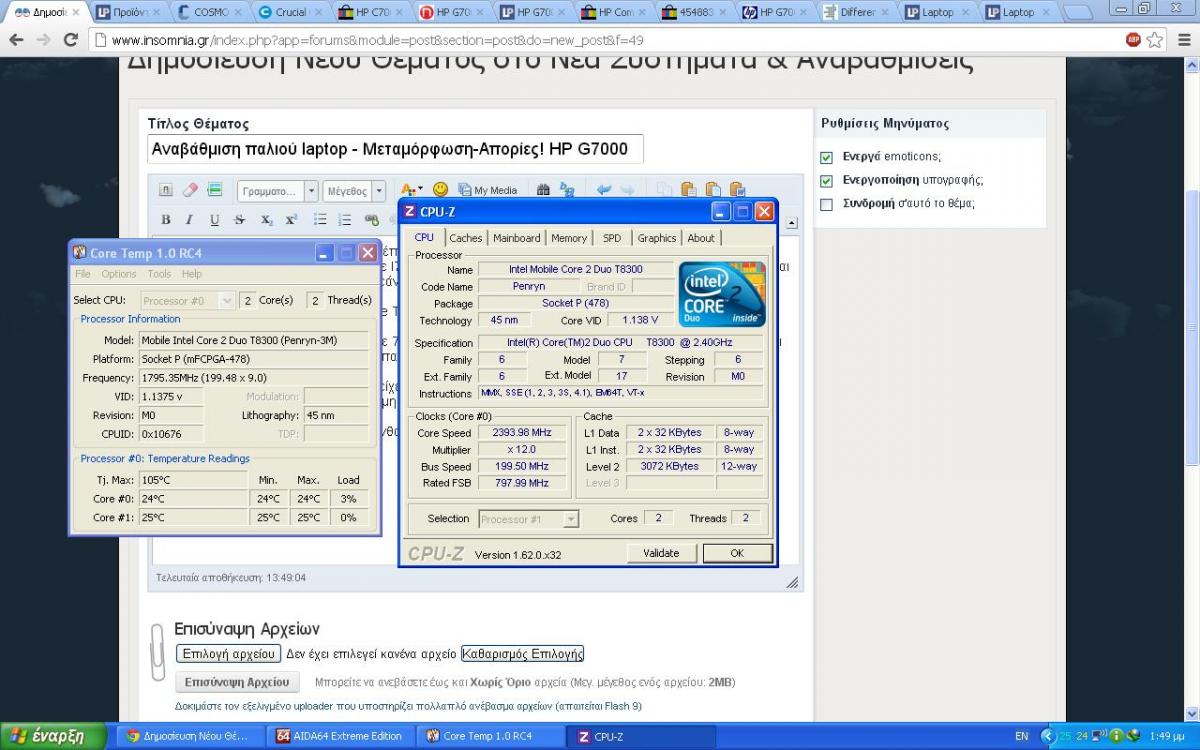Open the Chrome menu icon
This screenshot has width=1200, height=750.
coord(1182,41)
